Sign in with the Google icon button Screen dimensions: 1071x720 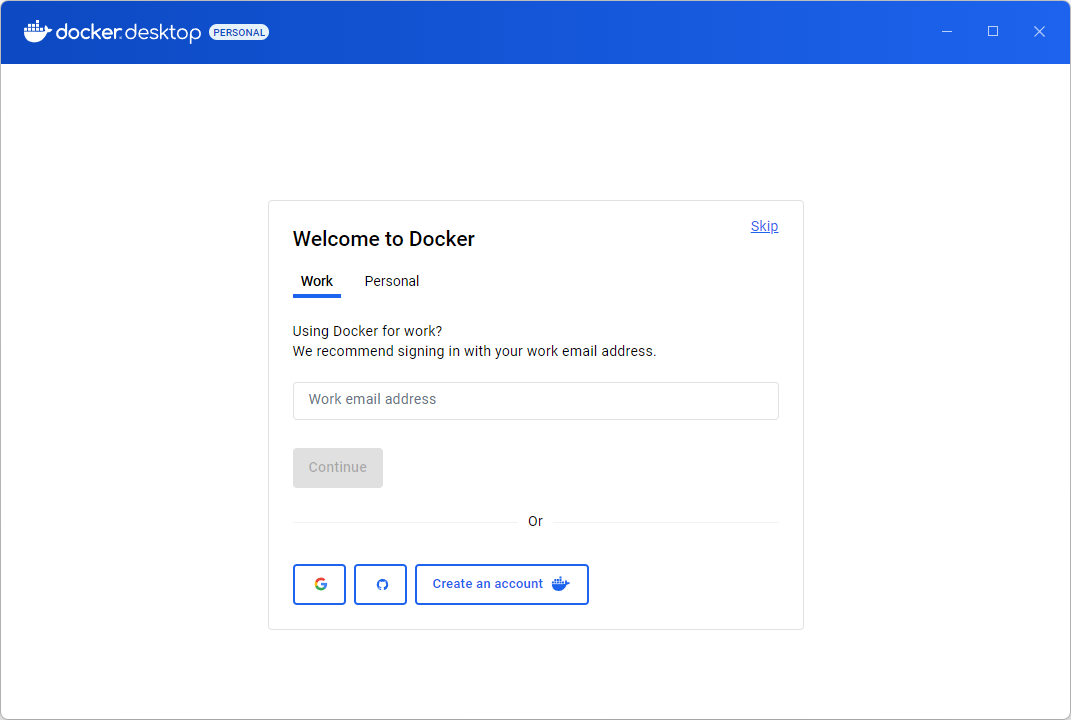319,584
